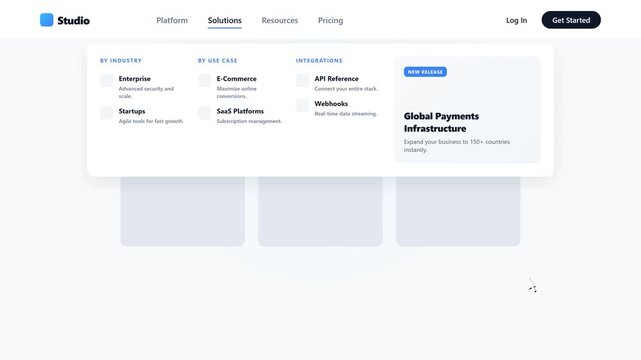Click the Get Started button
This screenshot has height=360, width=641.
tap(571, 20)
